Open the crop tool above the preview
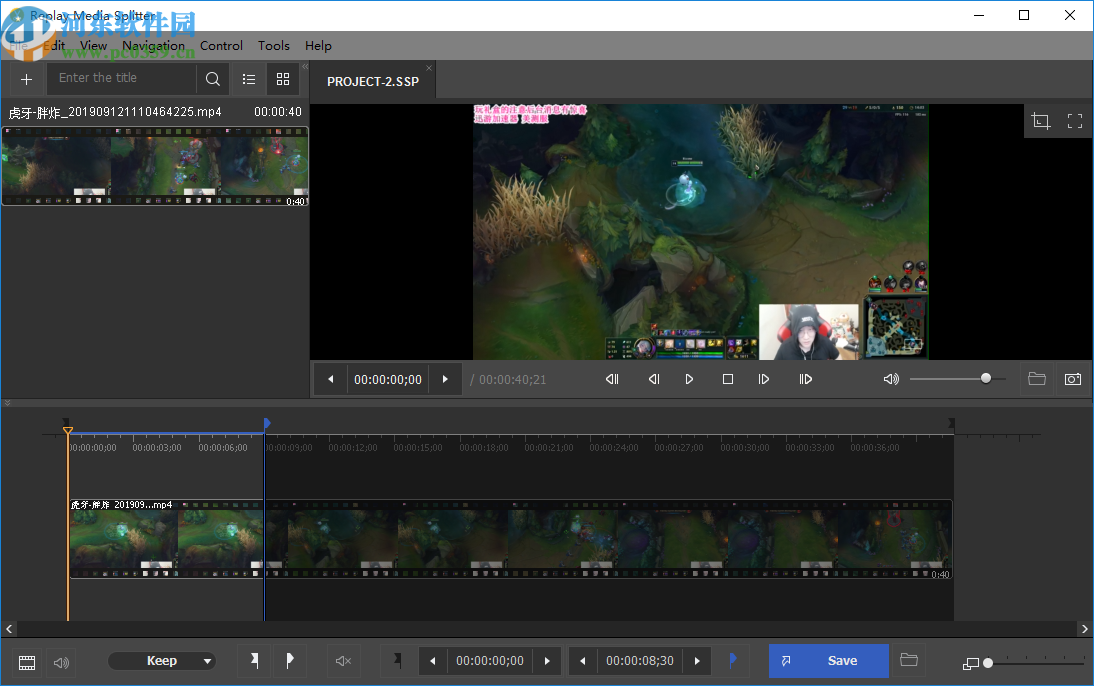Screen dimensions: 1094x686 click(1041, 120)
